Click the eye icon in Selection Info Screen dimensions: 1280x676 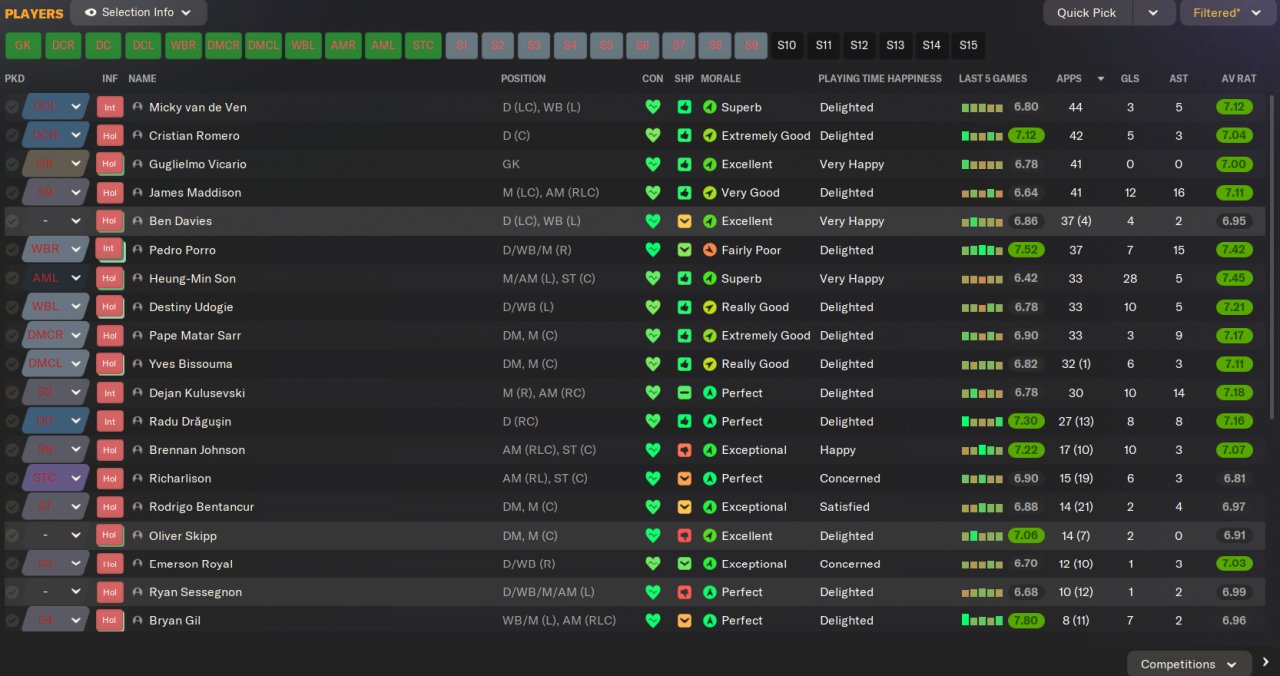coord(91,13)
